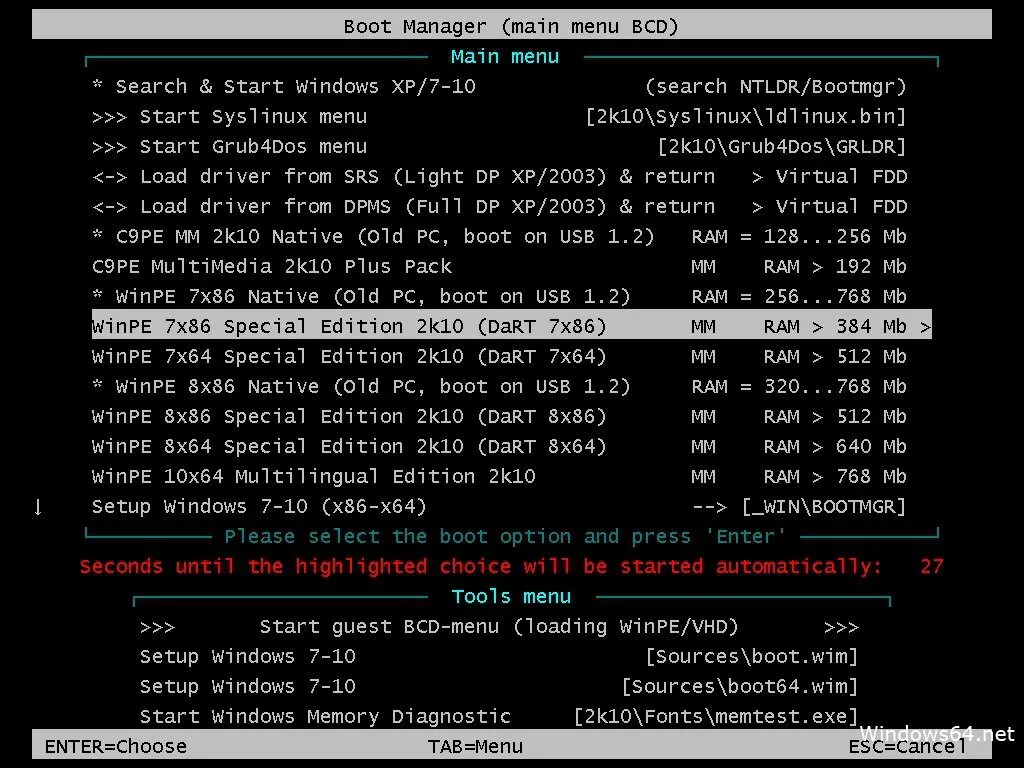Click the Tools menu heading
Viewport: 1024px width, 768px height.
click(511, 597)
